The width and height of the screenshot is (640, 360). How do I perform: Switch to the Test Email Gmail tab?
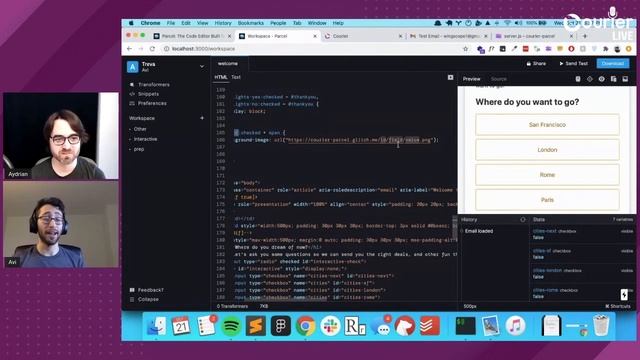click(448, 36)
